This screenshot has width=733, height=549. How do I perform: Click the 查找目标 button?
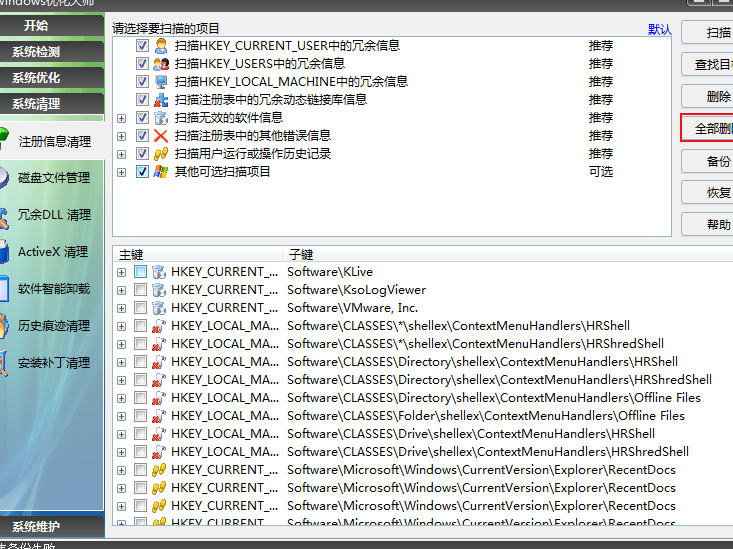(x=707, y=65)
